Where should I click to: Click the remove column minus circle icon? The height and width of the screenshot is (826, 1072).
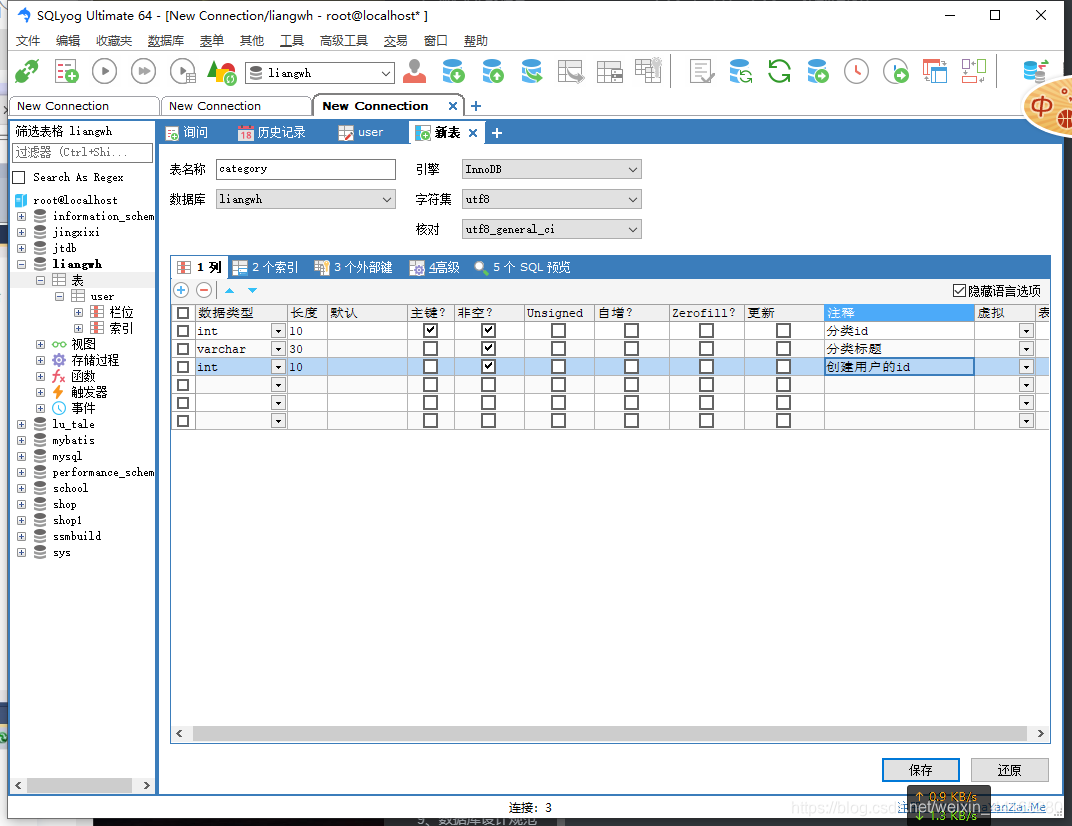(204, 291)
